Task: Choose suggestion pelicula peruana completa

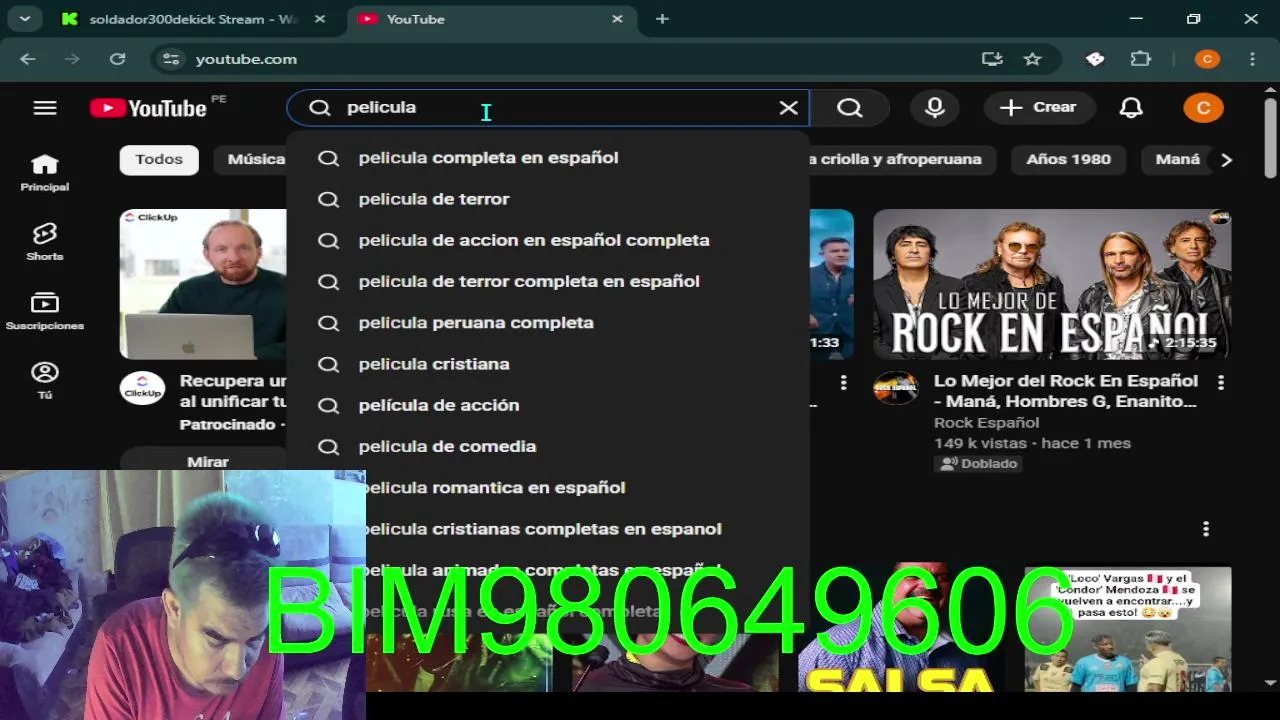Action: click(548, 323)
